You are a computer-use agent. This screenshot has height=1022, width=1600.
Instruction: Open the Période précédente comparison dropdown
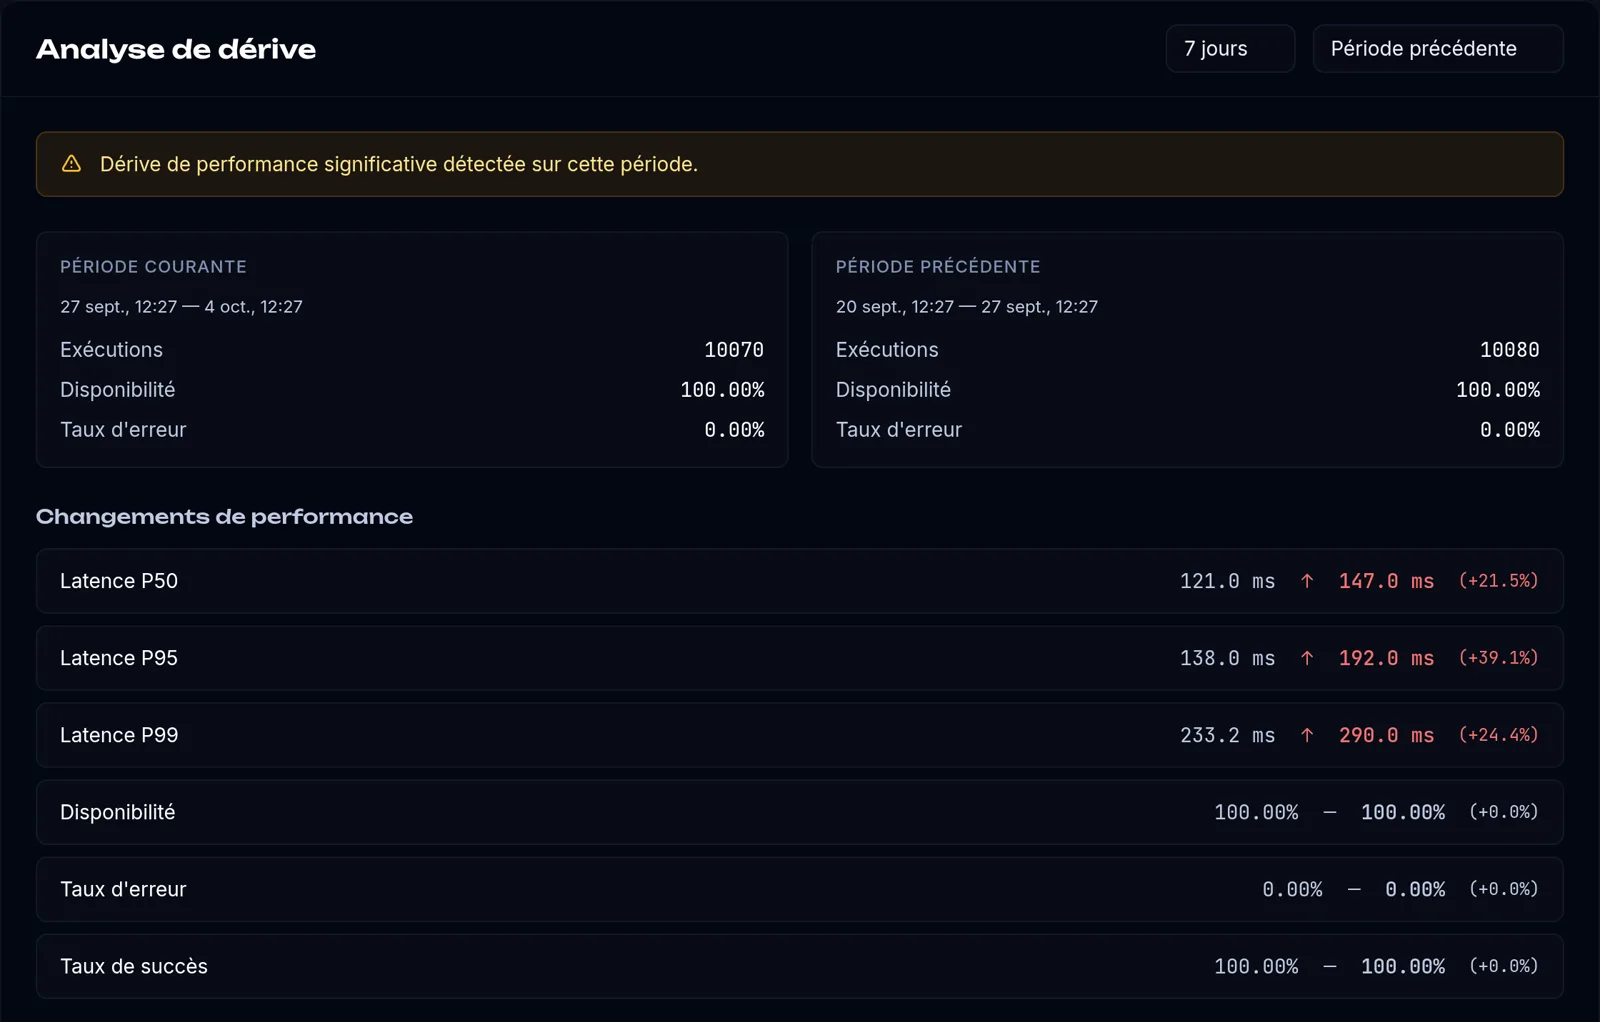[1438, 49]
